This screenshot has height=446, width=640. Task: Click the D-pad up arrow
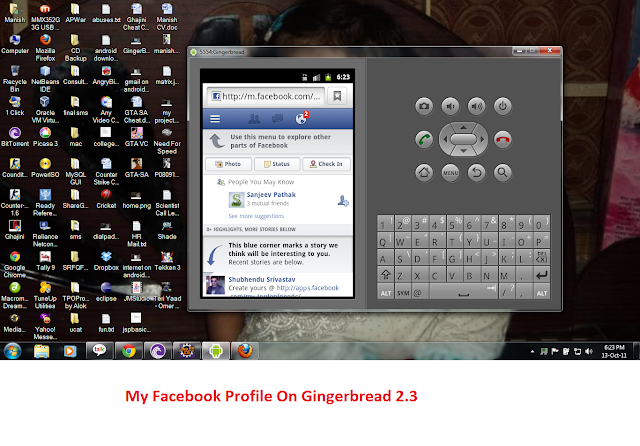click(x=463, y=127)
